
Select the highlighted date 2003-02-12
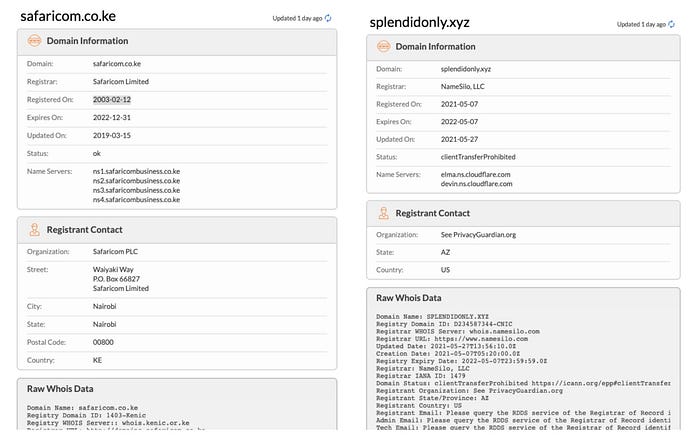[112, 100]
